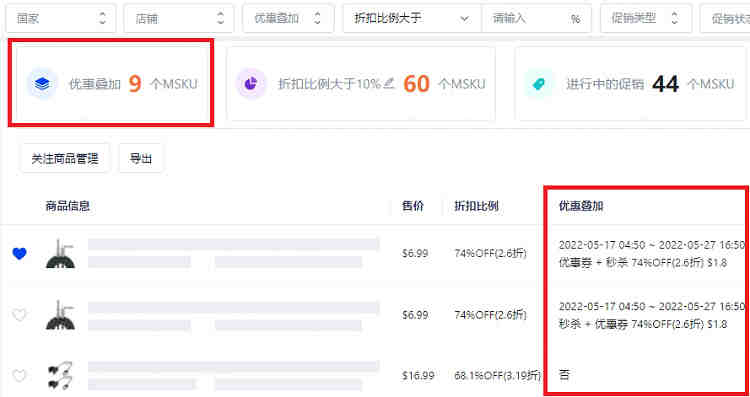Click the purple pie chart icon

(x=251, y=84)
